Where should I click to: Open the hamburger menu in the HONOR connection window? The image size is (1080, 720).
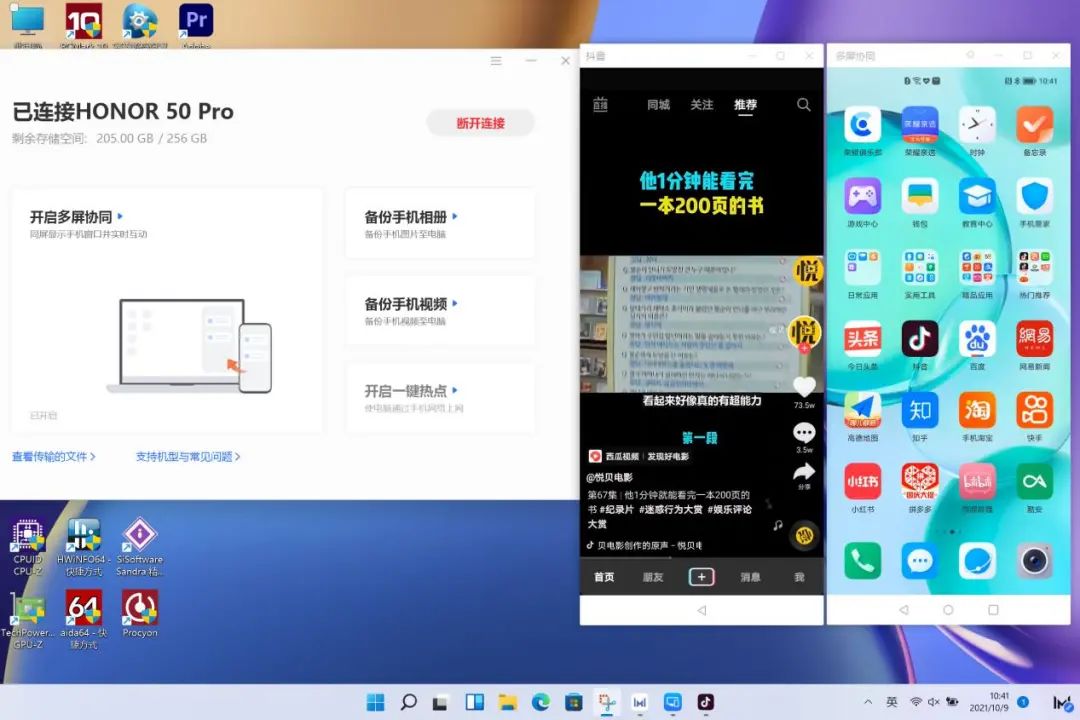[496, 61]
